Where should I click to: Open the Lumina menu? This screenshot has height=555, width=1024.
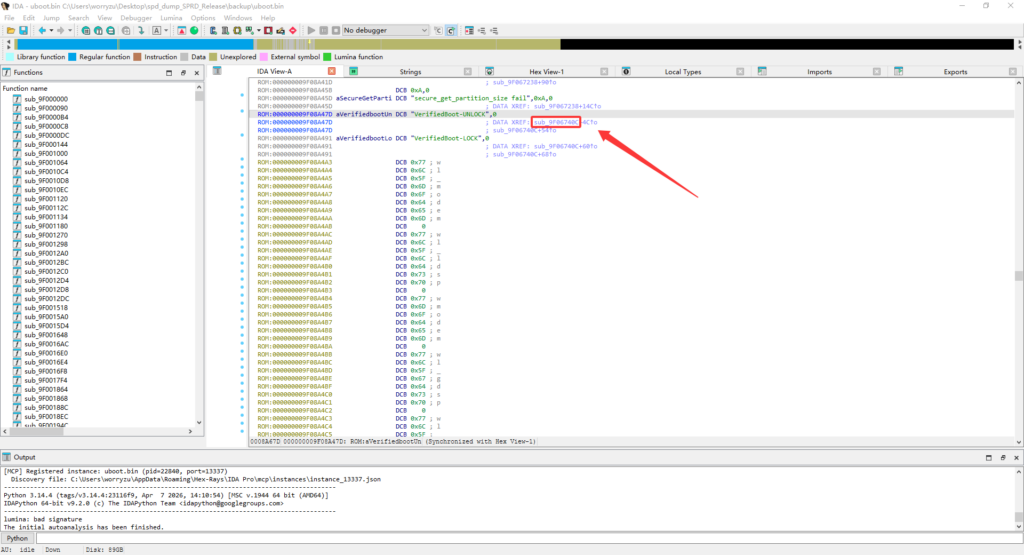(171, 18)
